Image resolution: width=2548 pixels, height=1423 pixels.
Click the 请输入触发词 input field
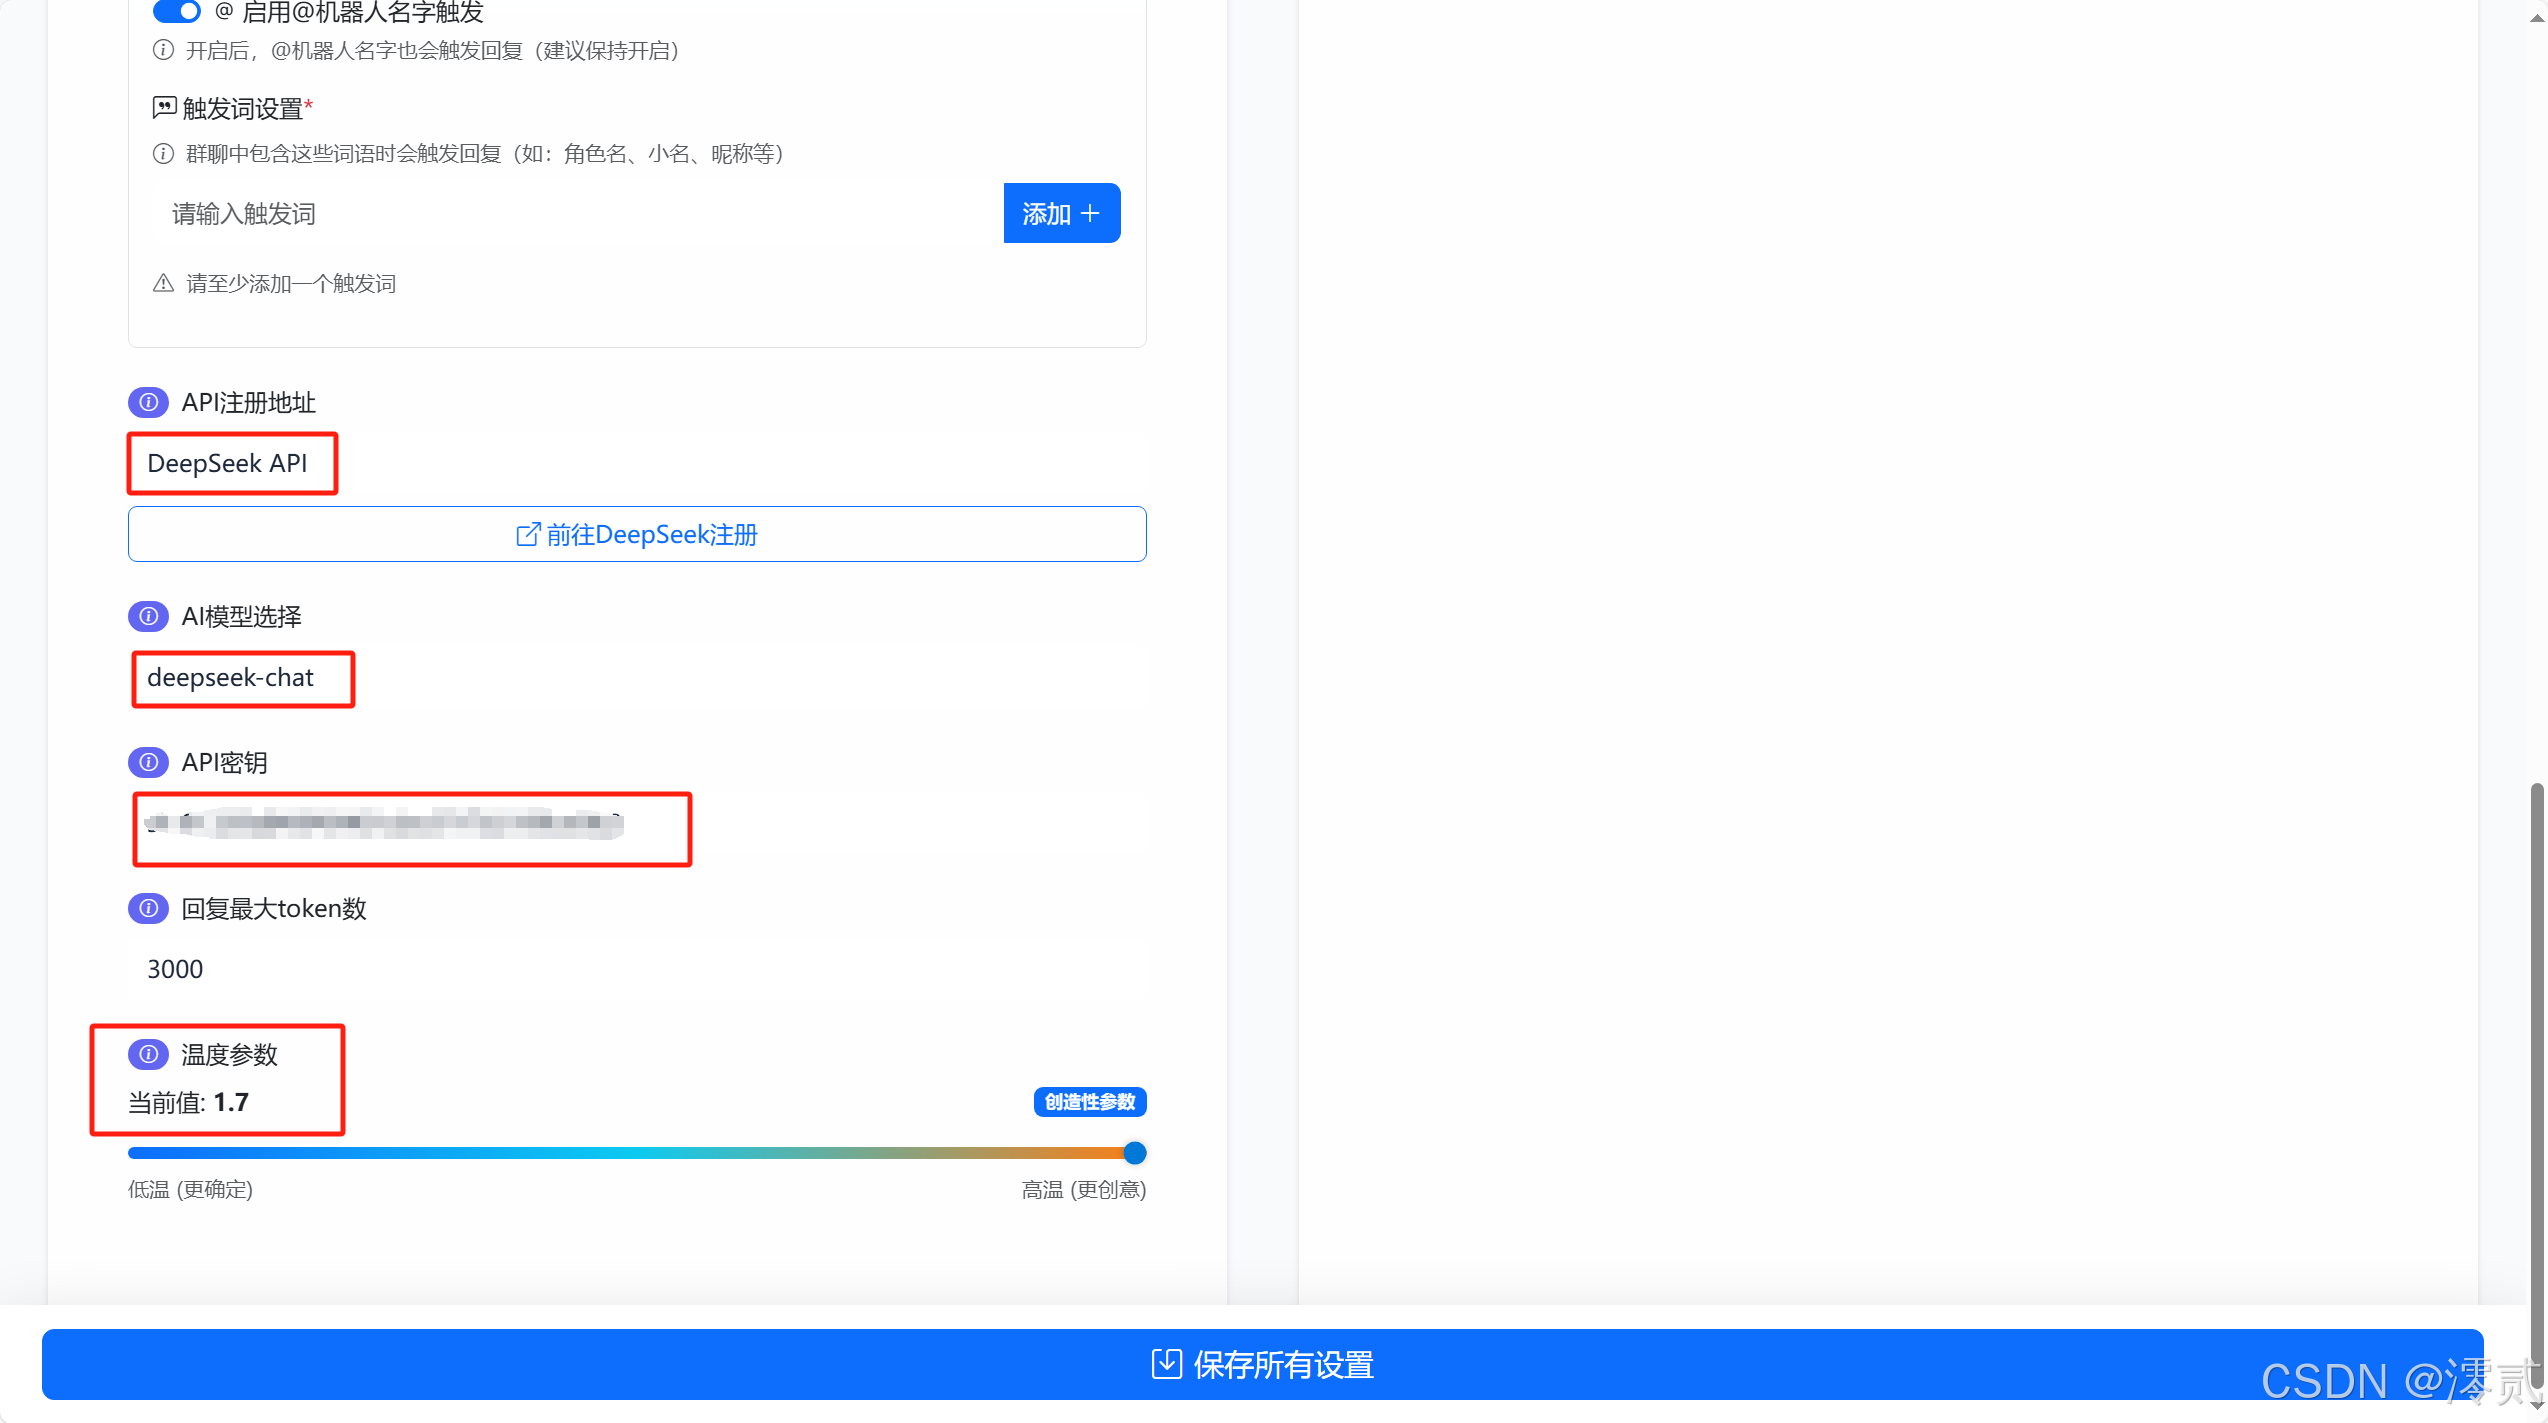(x=575, y=213)
